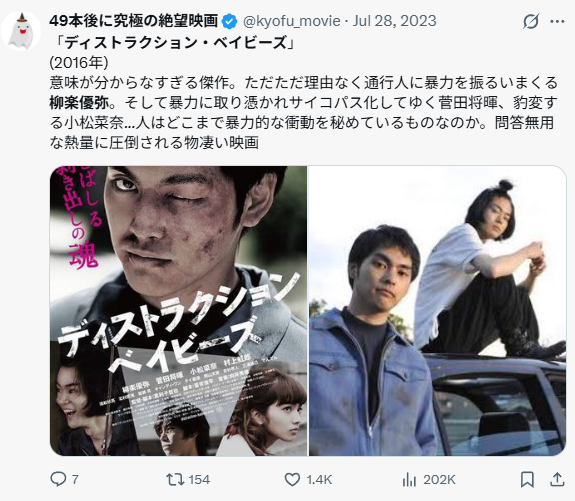This screenshot has width=575, height=501.
Task: Like the post with heart icon
Action: coord(292,479)
